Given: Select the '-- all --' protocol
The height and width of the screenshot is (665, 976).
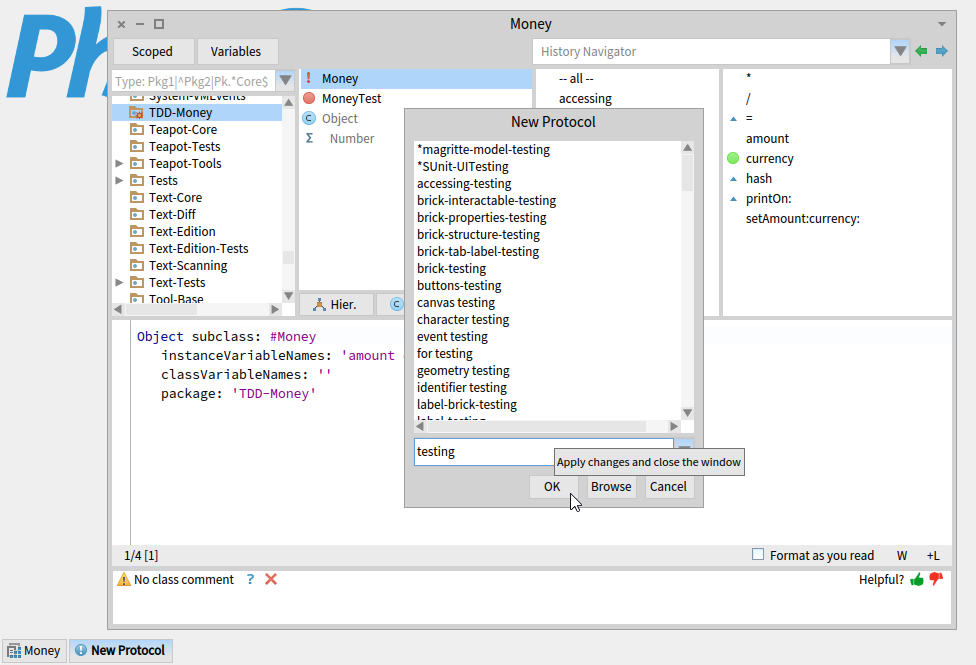Looking at the screenshot, I should coord(576,78).
